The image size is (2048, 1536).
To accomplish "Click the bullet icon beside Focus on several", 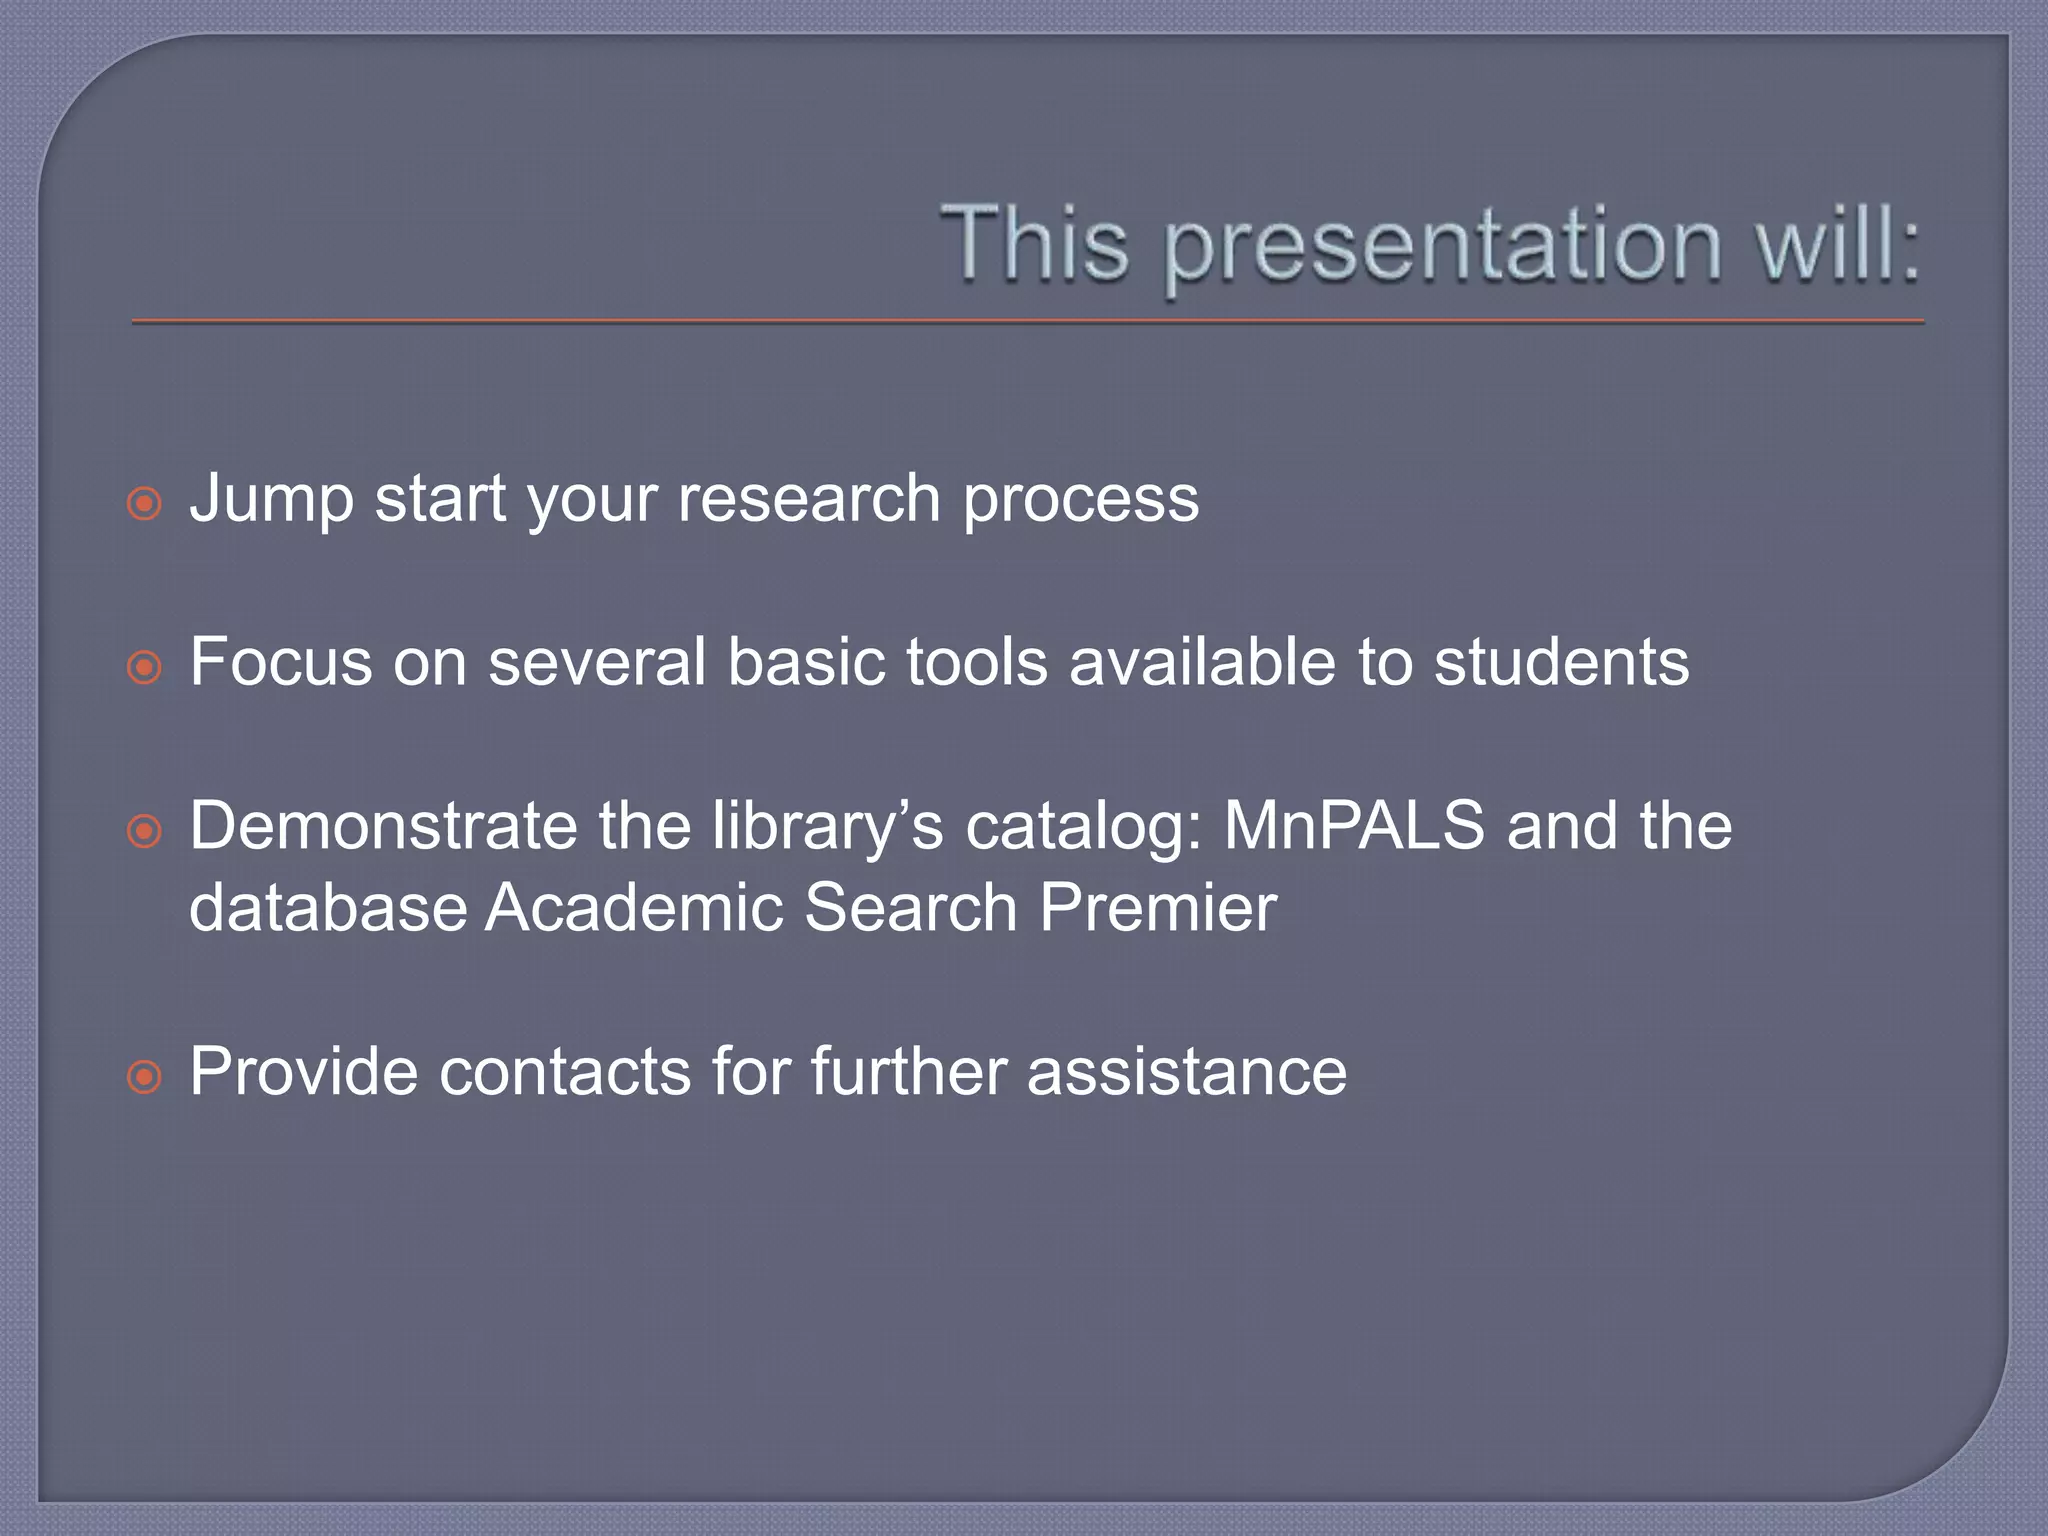I will [x=145, y=667].
